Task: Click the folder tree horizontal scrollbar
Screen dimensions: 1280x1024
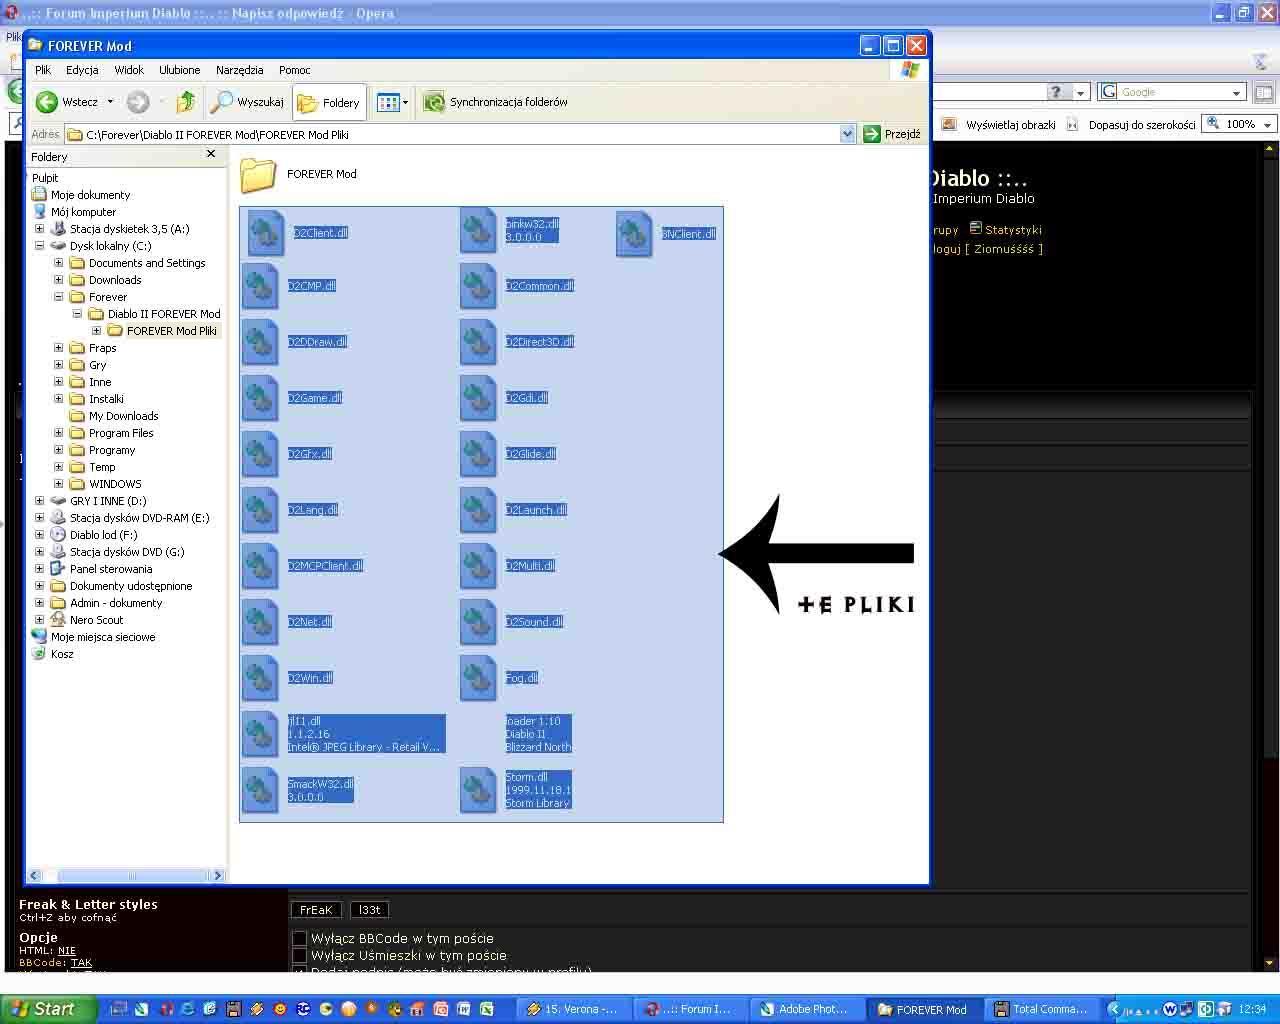Action: (x=125, y=875)
